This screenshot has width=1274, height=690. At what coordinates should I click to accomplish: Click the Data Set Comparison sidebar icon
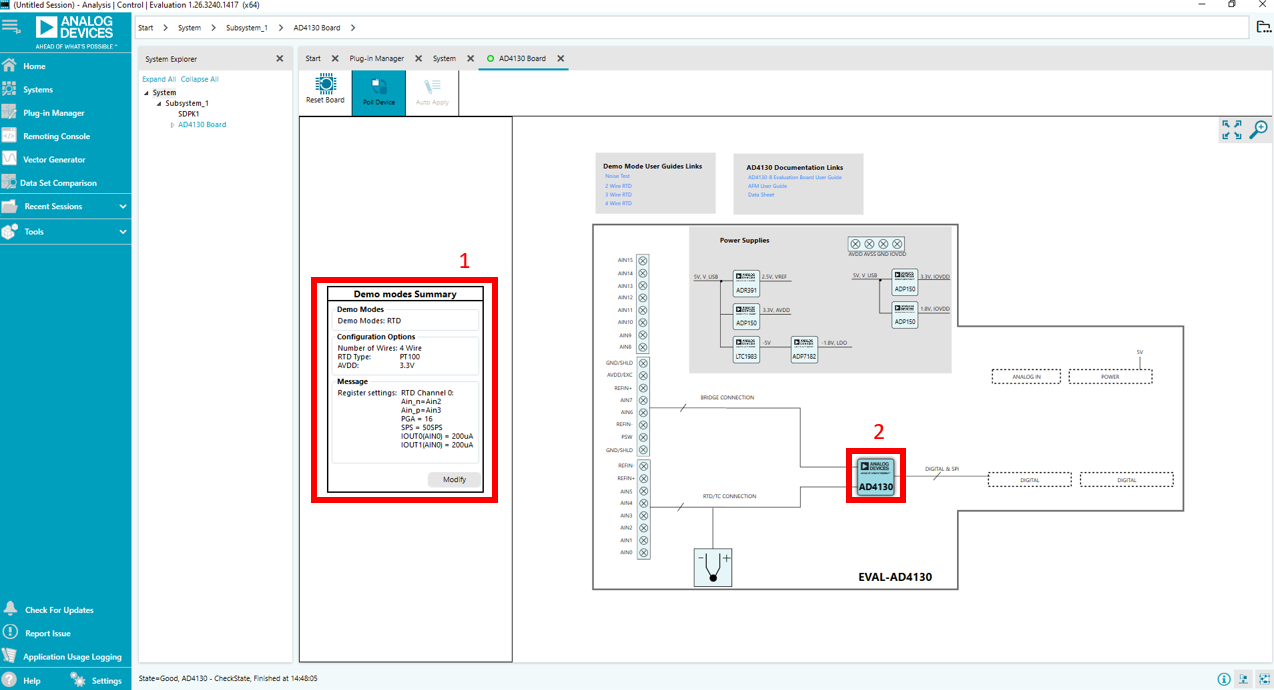10,183
